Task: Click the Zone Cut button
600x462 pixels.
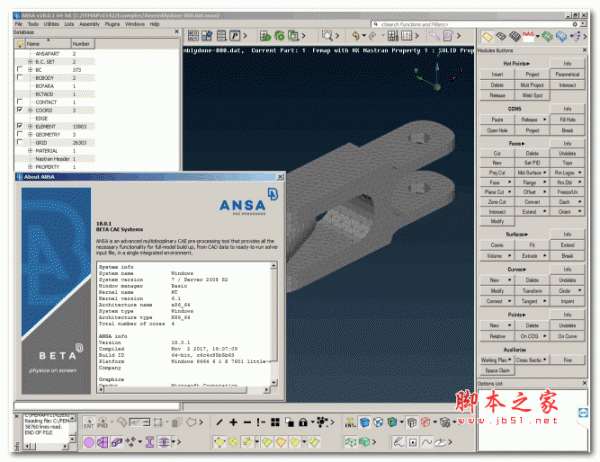Action: click(497, 202)
